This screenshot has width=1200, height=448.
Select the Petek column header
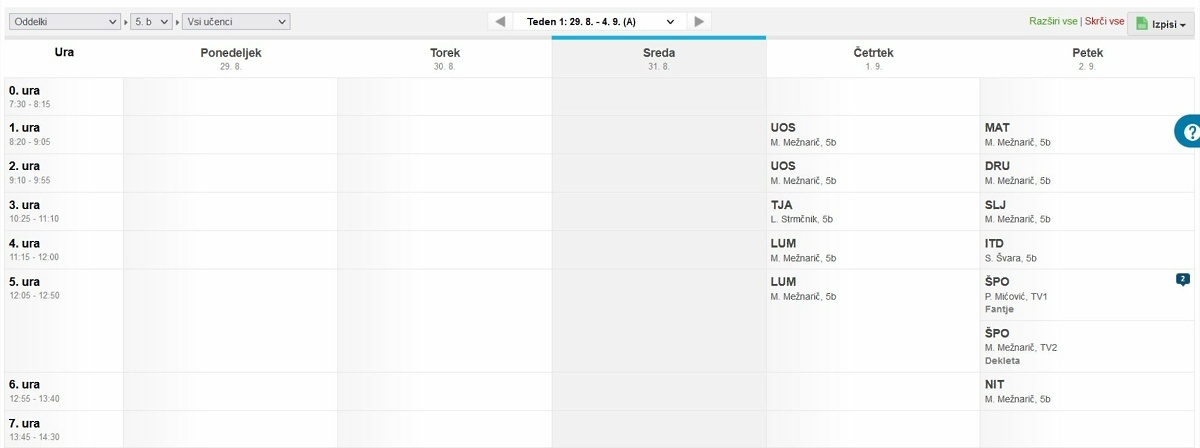pos(1087,58)
